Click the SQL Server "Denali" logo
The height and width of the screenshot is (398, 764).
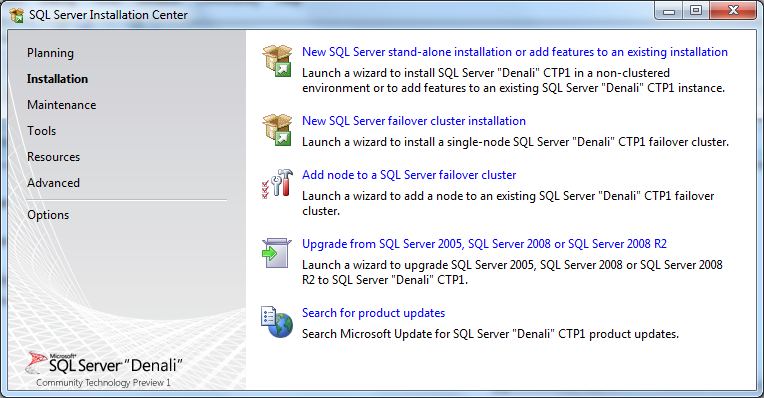[104, 364]
